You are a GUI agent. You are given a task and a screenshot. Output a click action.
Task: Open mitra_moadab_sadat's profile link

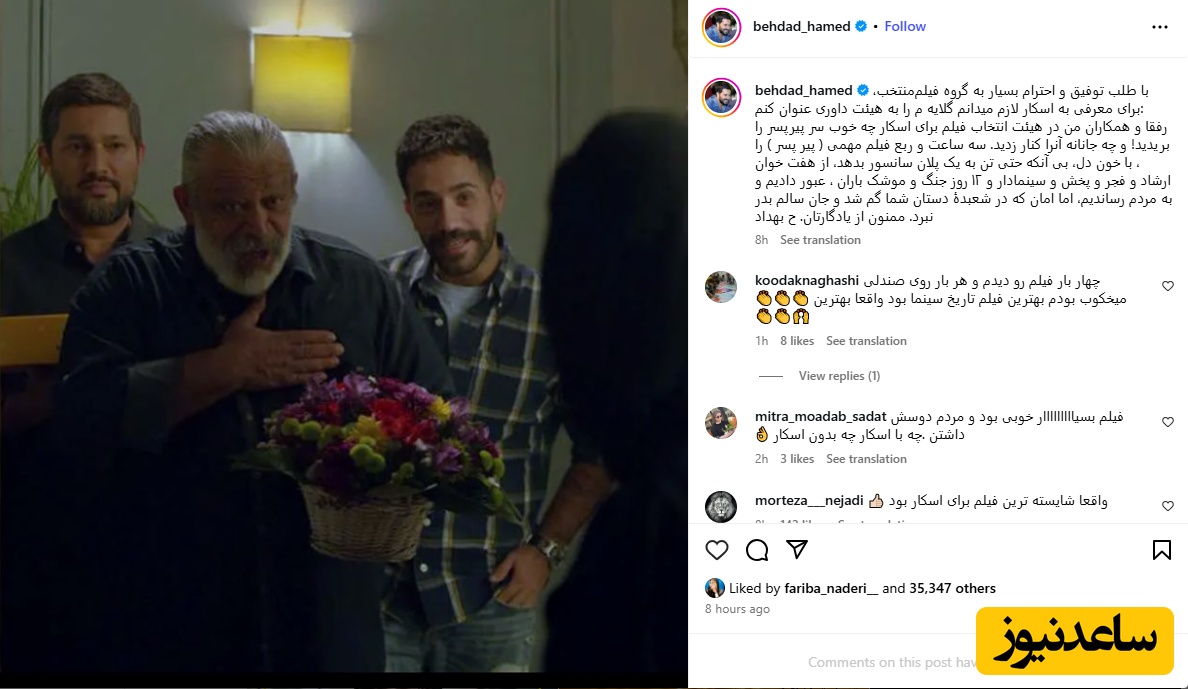(x=820, y=416)
